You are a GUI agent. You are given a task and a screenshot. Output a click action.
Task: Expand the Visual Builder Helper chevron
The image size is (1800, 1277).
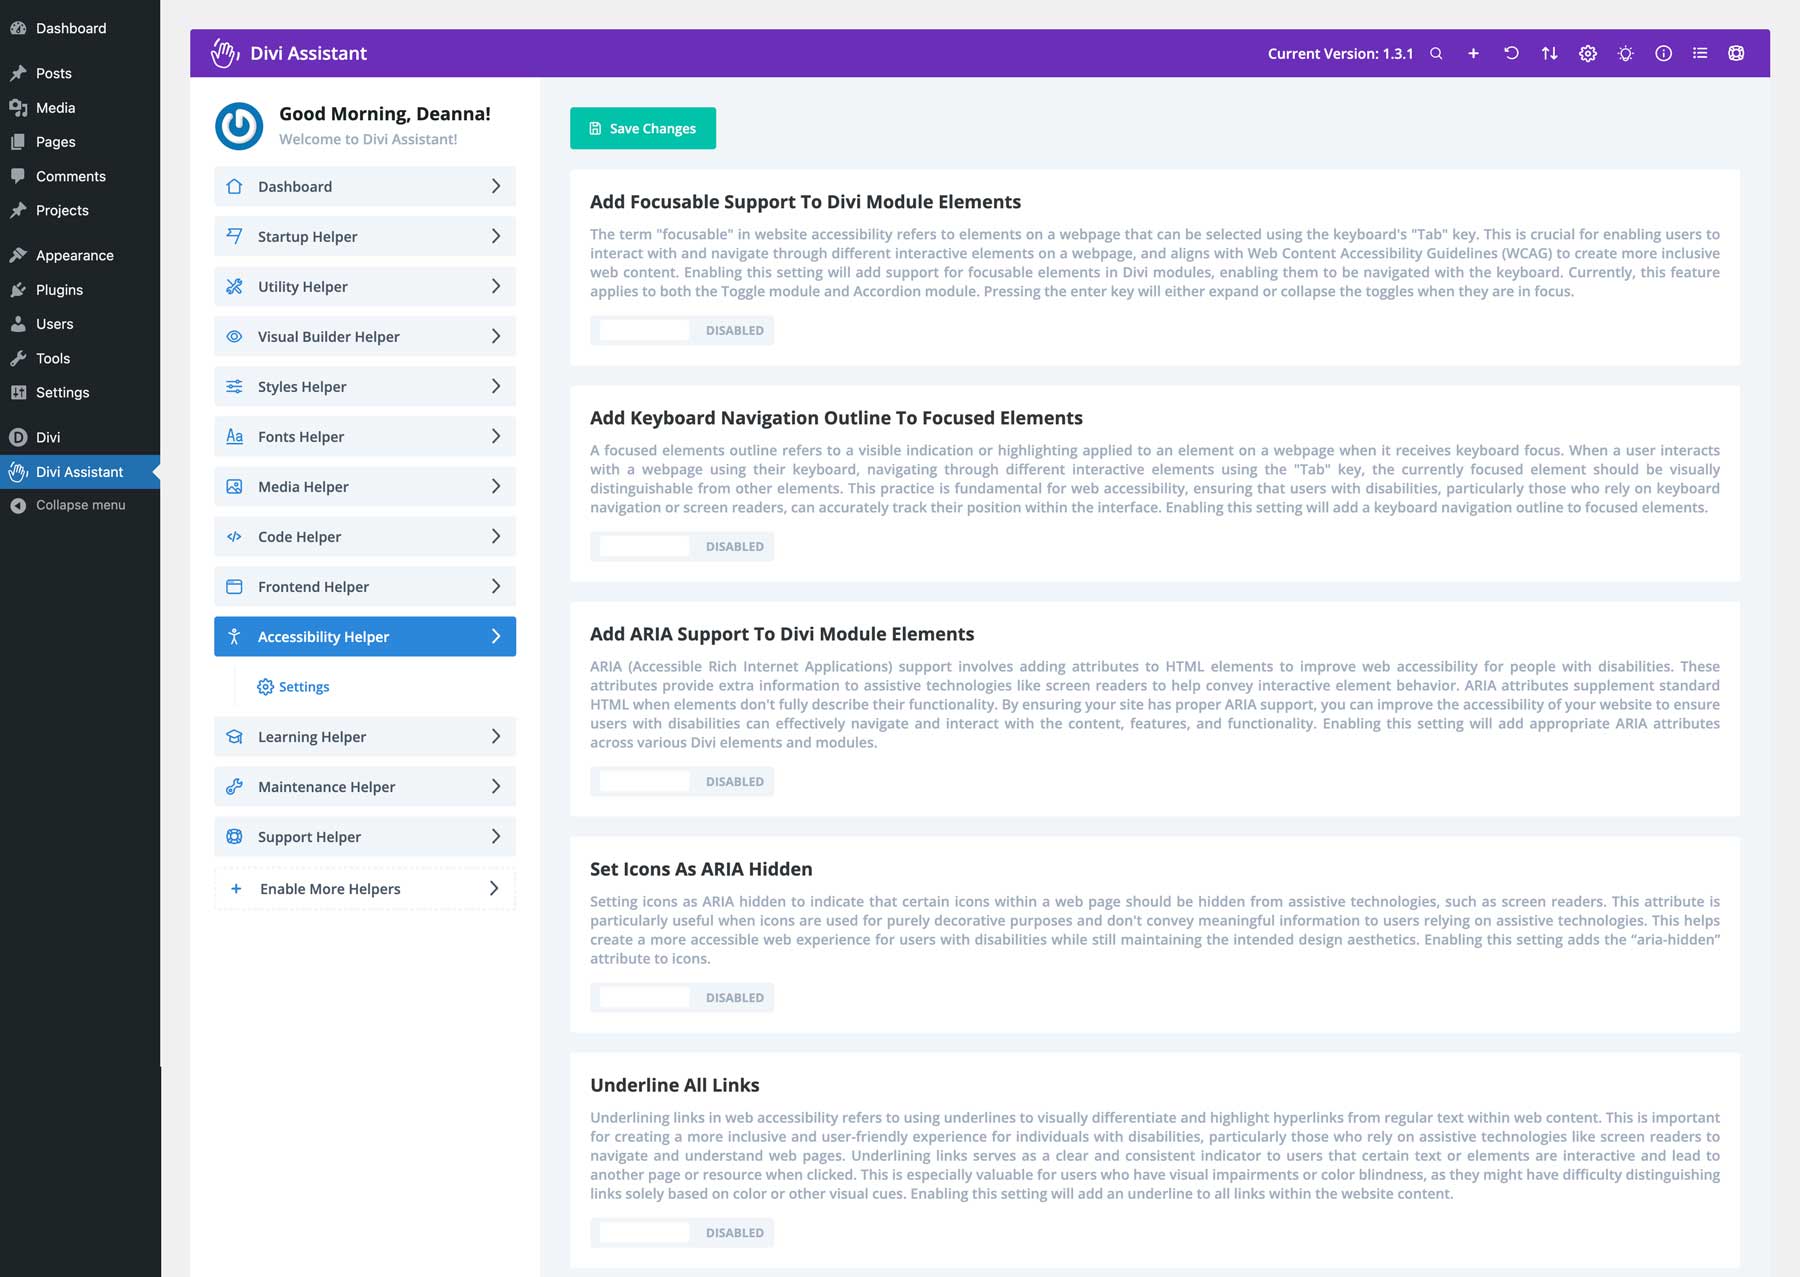[496, 336]
